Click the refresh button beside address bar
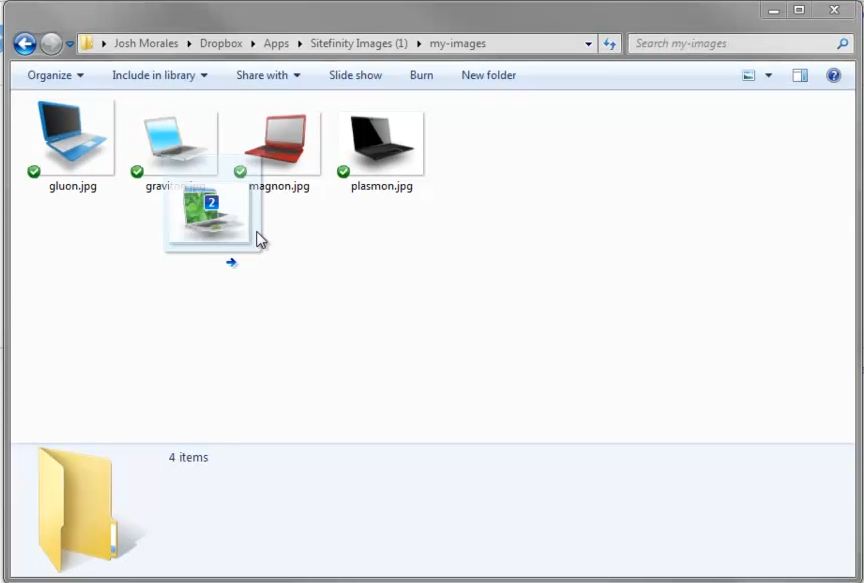Viewport: 864px width, 583px height. coord(610,44)
